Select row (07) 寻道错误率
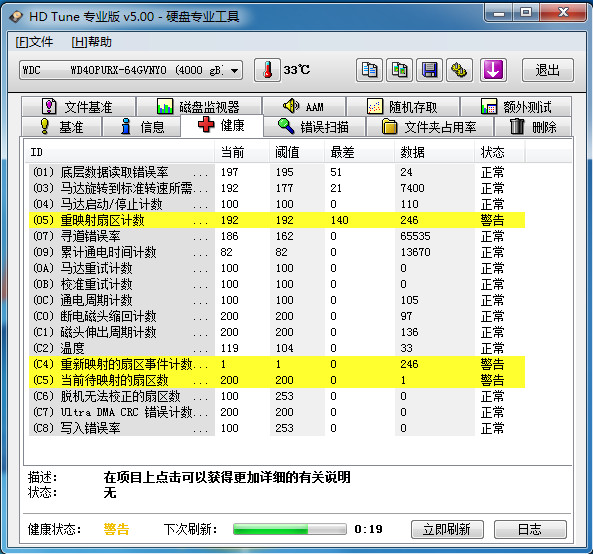 [x=277, y=236]
